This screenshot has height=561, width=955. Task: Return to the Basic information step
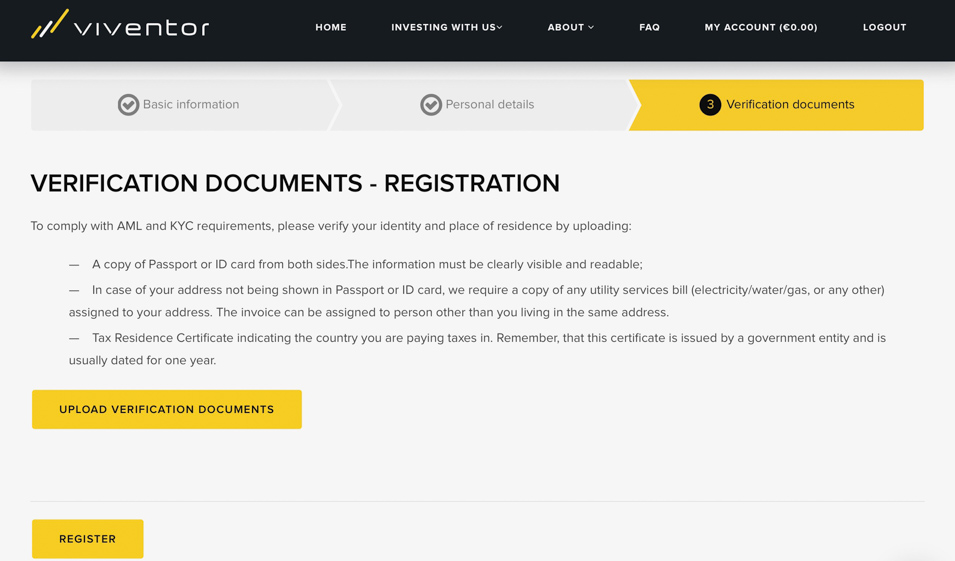pos(190,105)
